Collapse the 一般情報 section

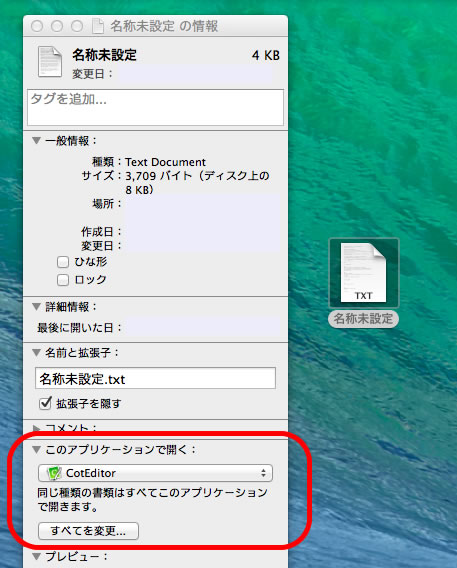pos(36,141)
